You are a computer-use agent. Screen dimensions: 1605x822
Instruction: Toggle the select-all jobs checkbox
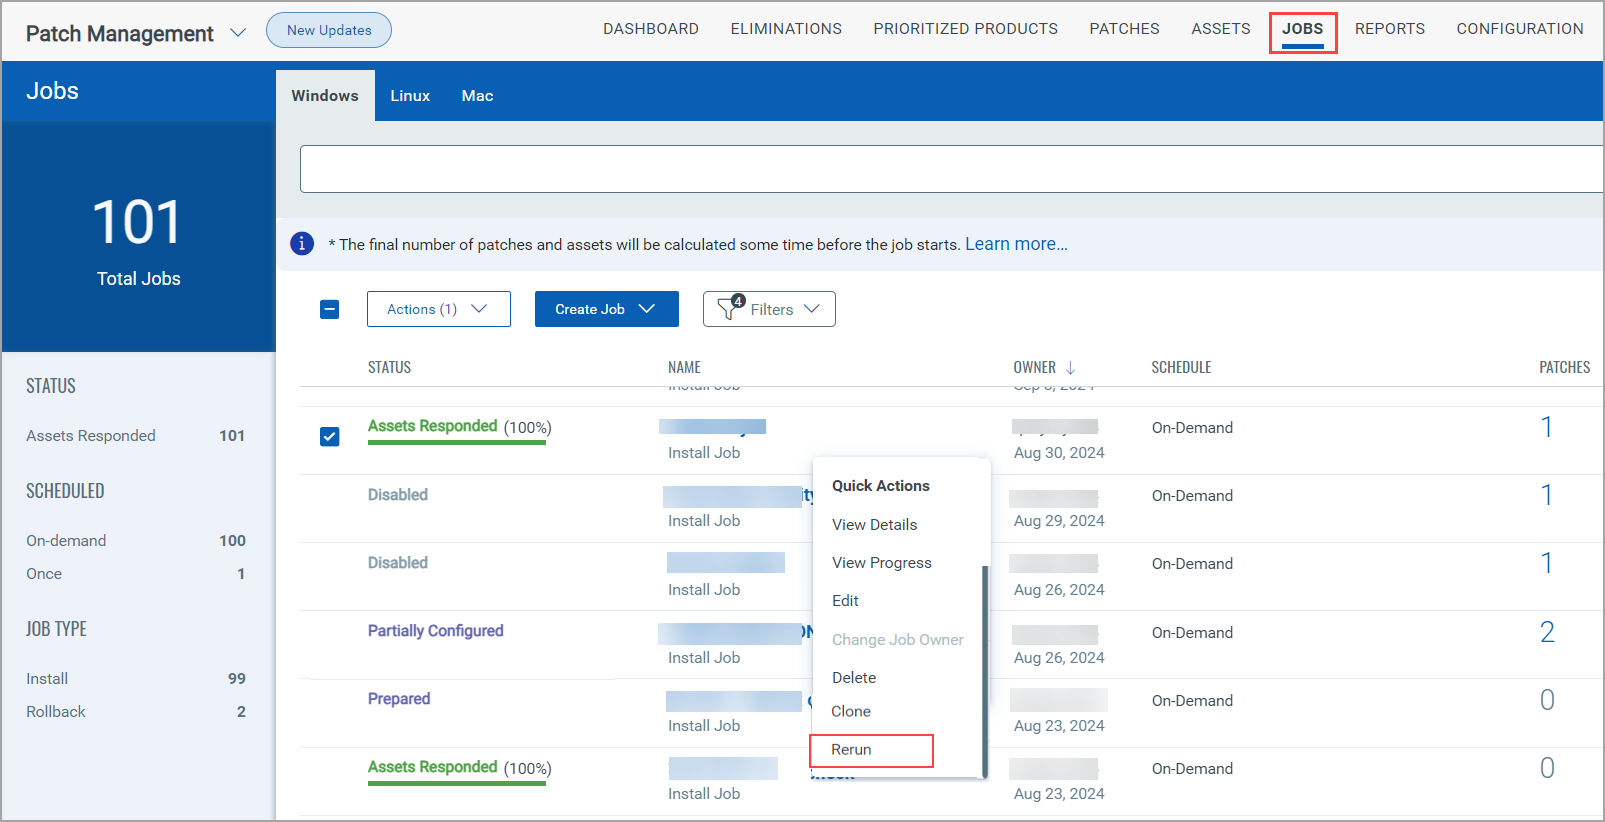point(330,310)
